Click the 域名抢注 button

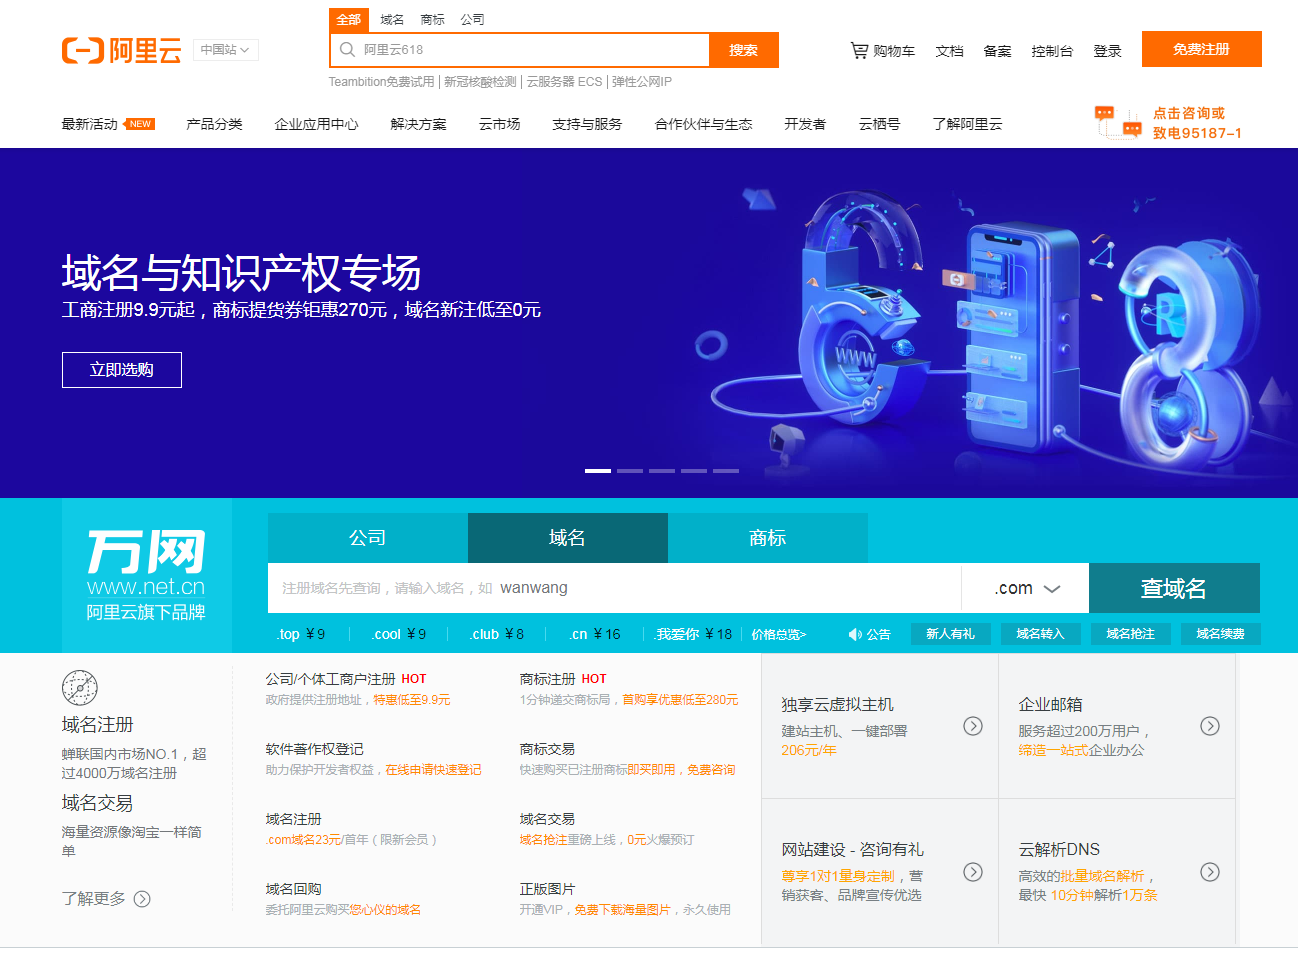(1130, 634)
